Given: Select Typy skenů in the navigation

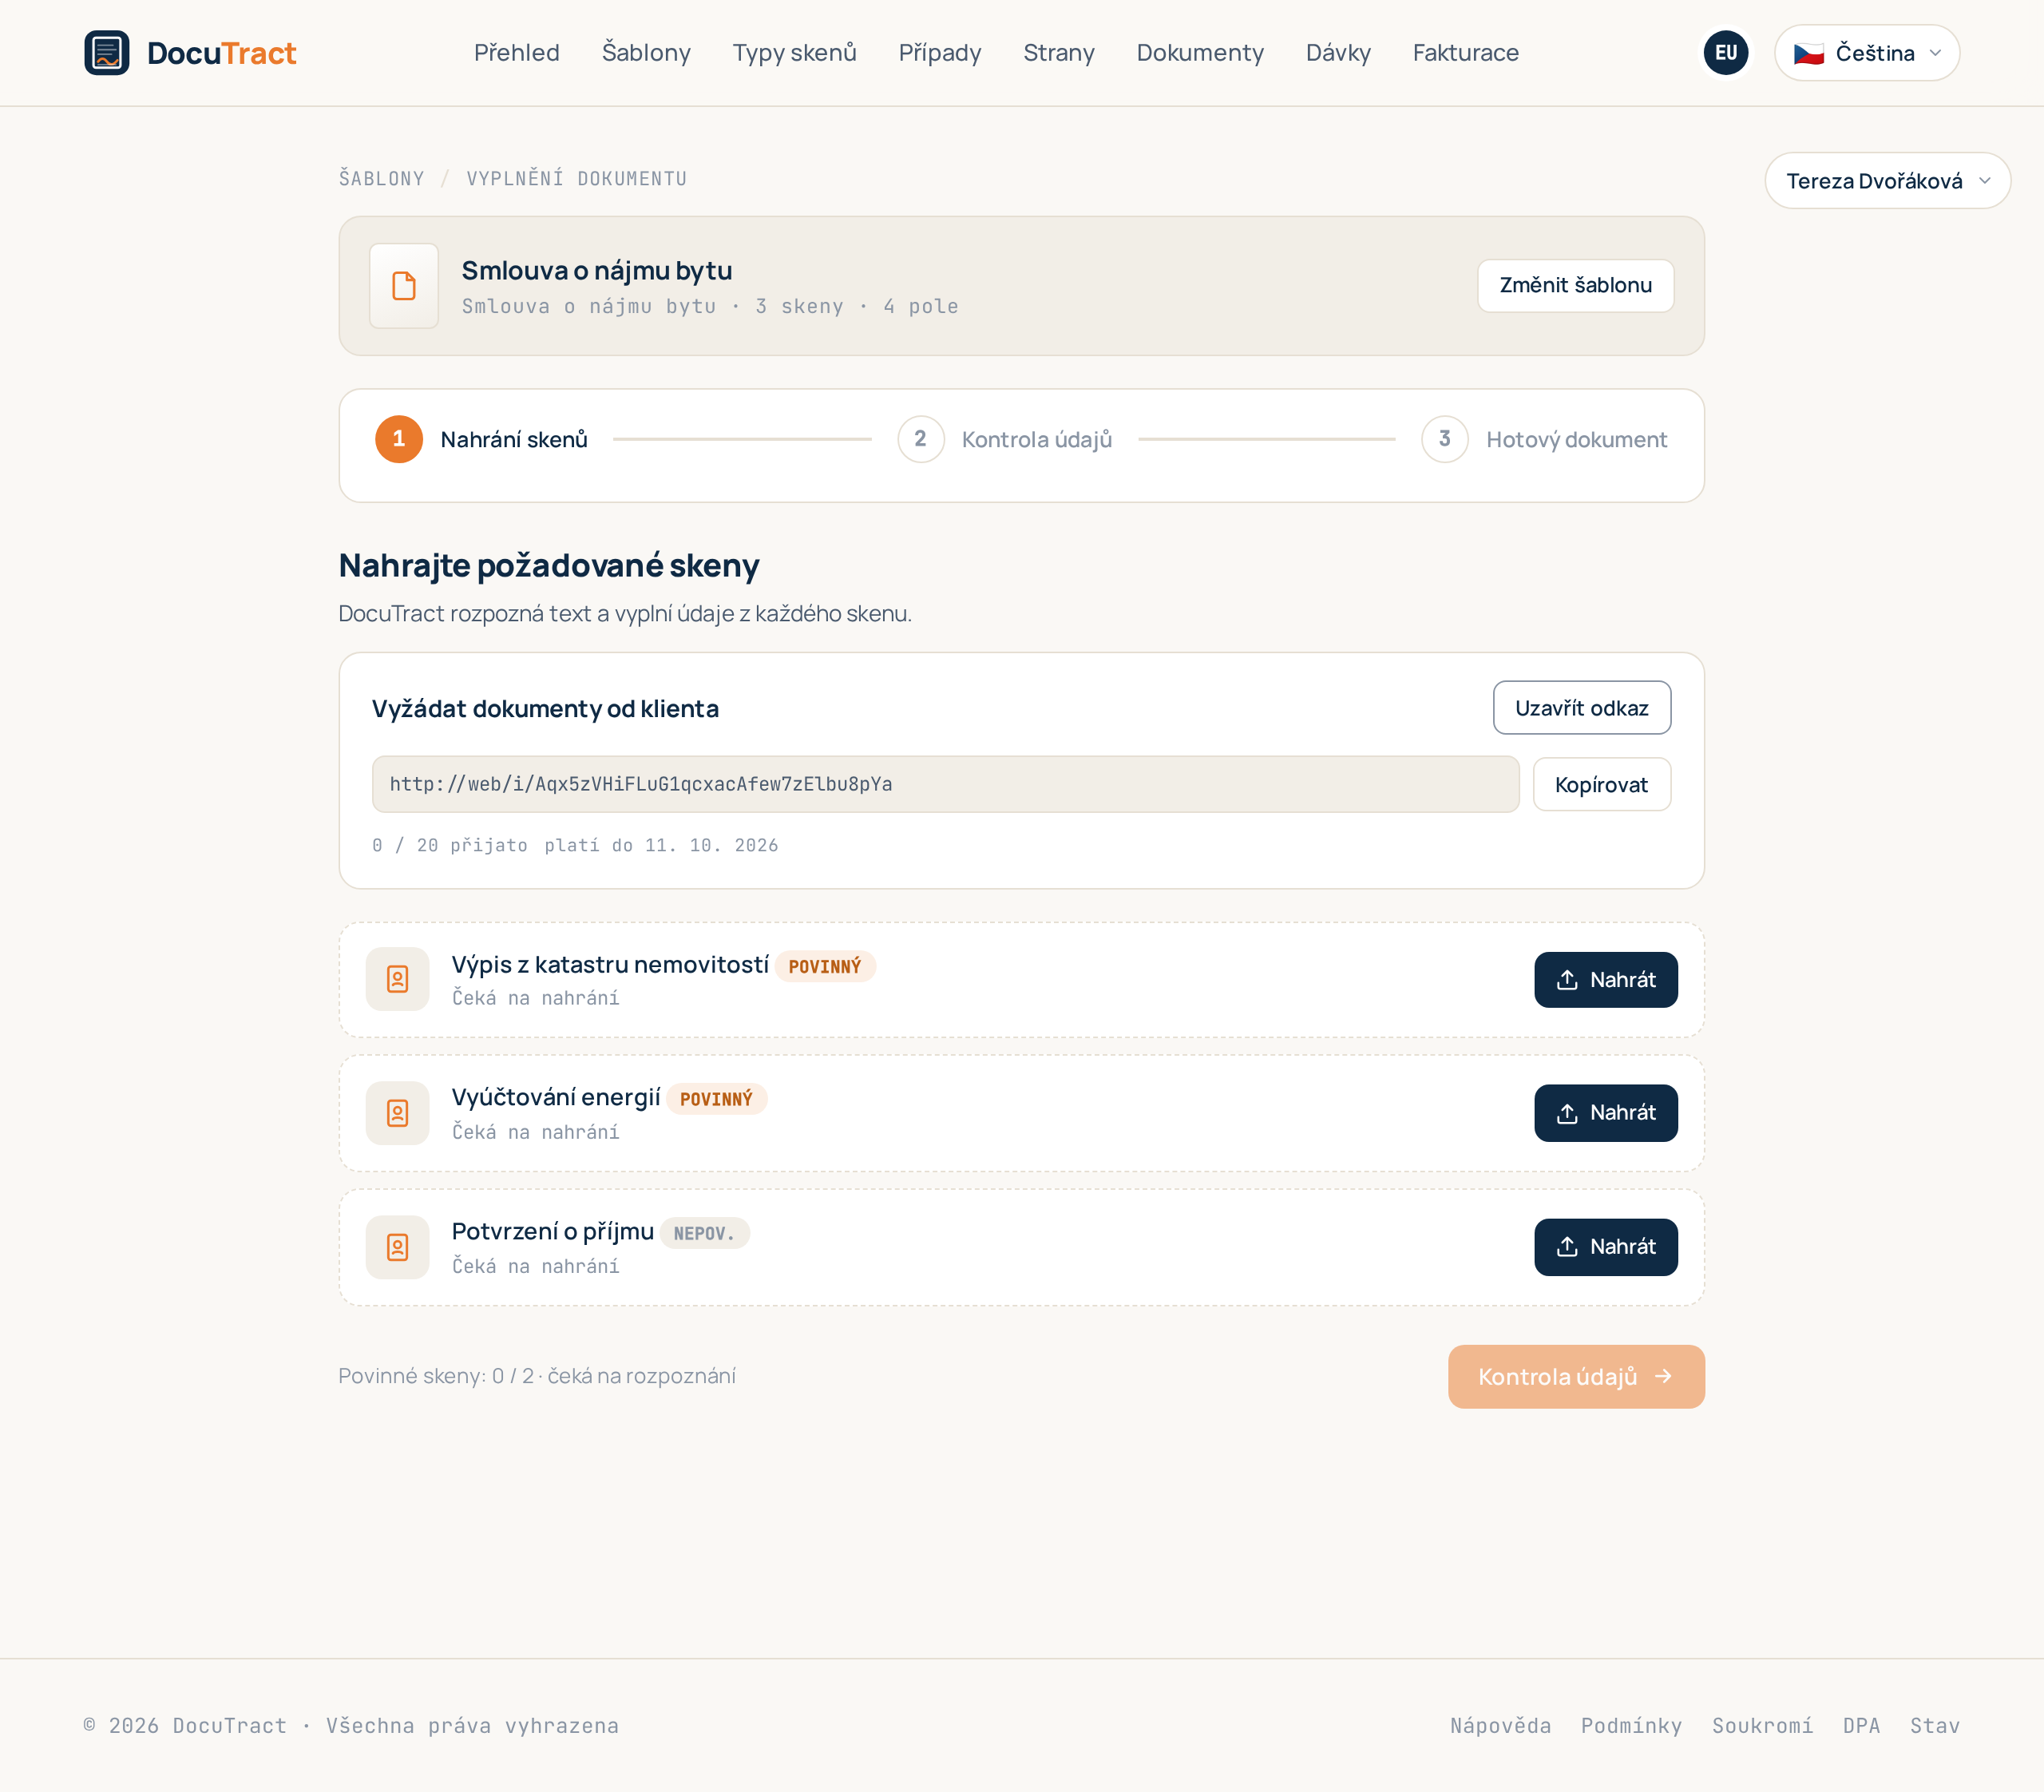Looking at the screenshot, I should 795,53.
